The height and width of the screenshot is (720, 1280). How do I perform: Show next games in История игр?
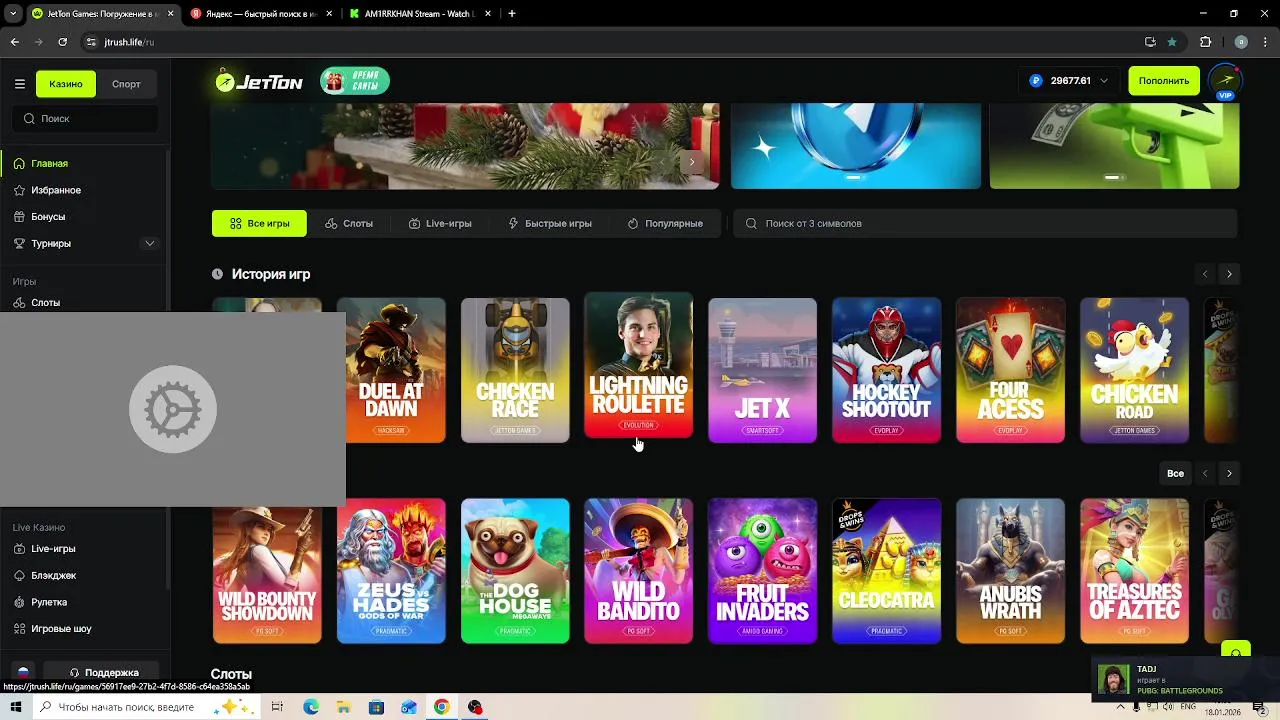click(x=1229, y=274)
